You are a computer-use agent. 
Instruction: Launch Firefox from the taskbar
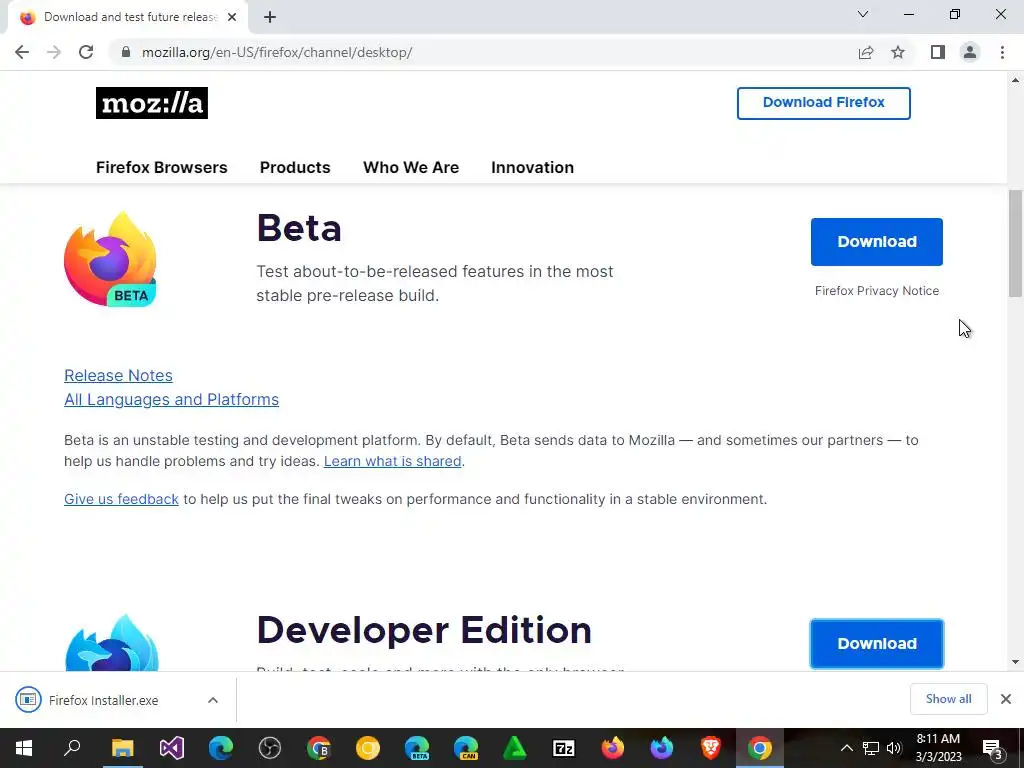(x=613, y=748)
